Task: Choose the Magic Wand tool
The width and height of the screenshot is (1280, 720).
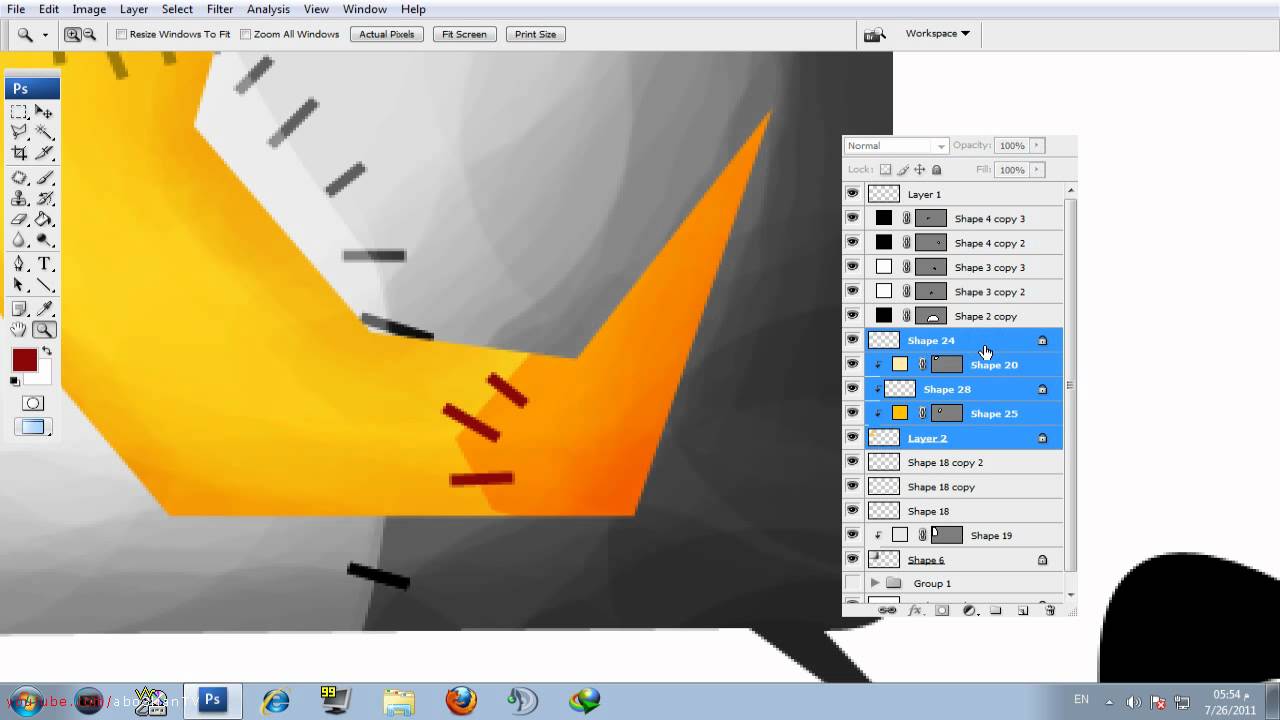Action: pos(44,132)
